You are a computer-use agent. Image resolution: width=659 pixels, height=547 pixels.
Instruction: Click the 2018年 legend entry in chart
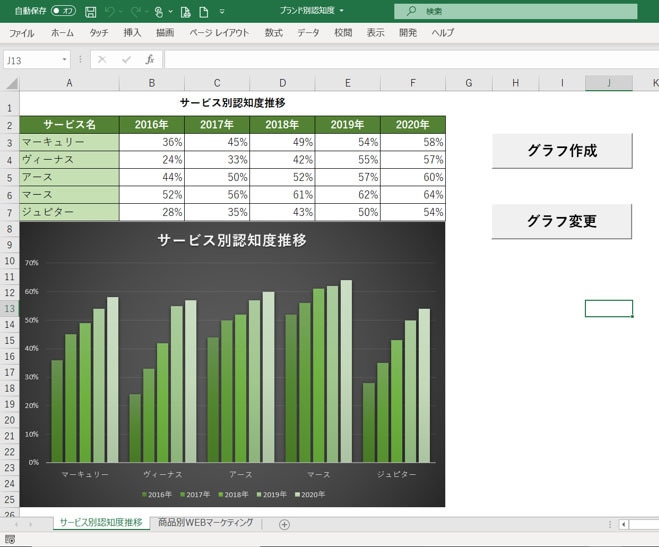233,494
